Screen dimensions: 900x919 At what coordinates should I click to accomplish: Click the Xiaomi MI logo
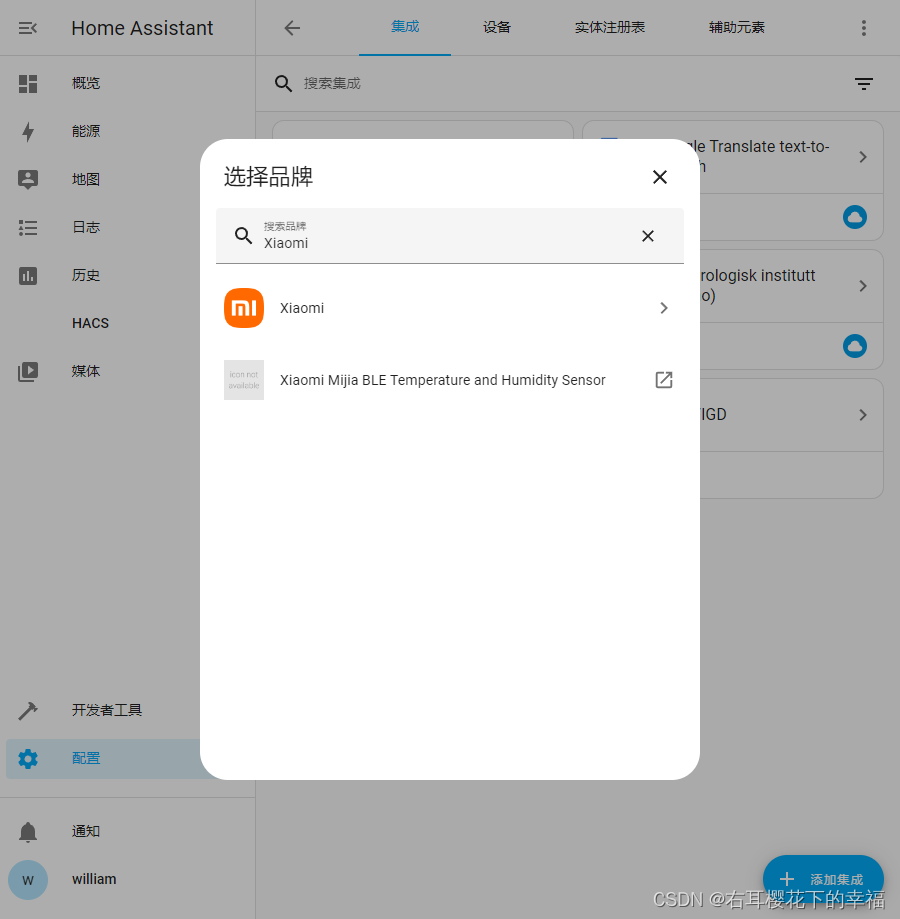click(244, 308)
